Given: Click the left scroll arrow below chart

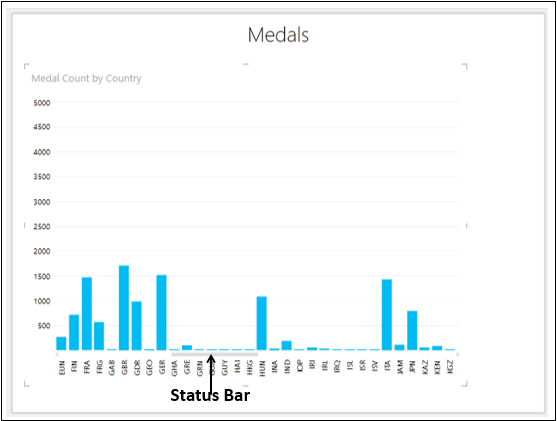Looking at the screenshot, I should tap(57, 354).
